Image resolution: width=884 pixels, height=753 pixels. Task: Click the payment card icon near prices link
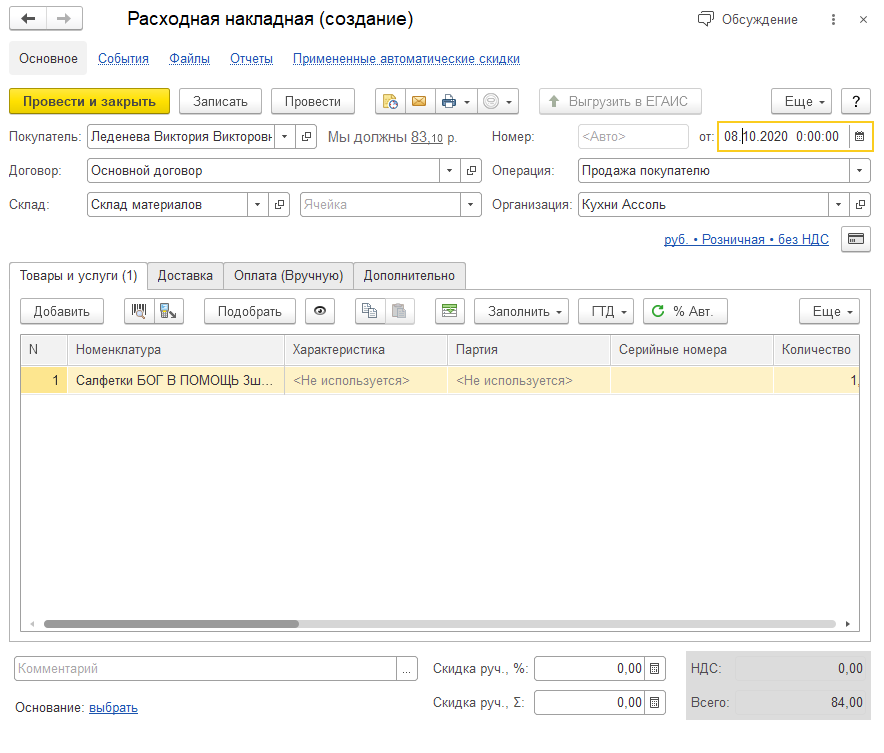(856, 239)
